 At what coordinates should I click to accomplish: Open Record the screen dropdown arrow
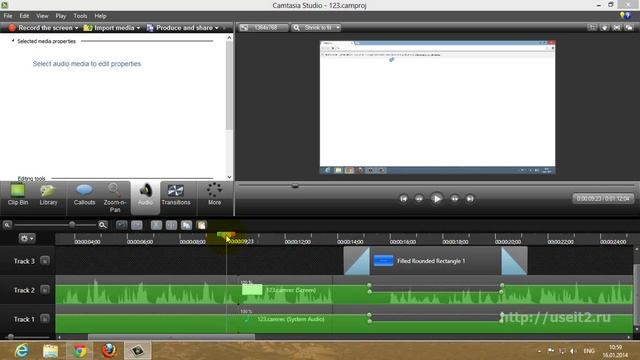(x=76, y=28)
